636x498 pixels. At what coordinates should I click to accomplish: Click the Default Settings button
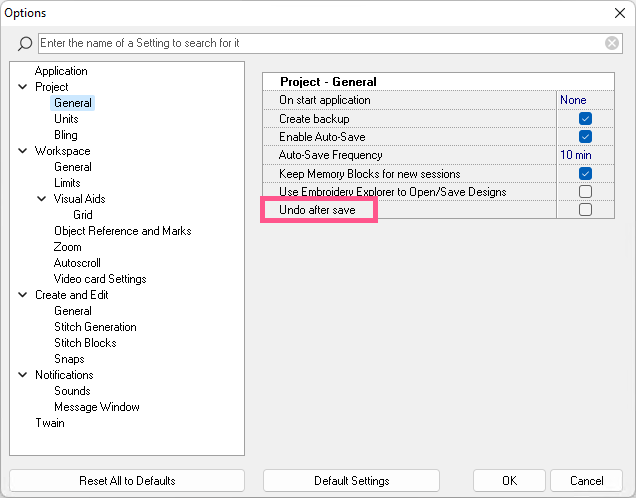[x=351, y=481]
